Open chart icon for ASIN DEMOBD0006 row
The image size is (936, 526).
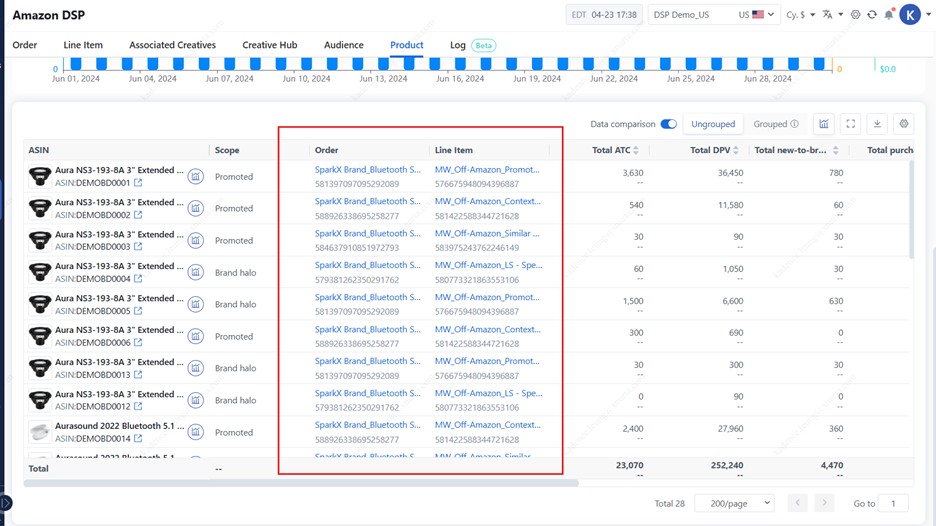coord(196,336)
